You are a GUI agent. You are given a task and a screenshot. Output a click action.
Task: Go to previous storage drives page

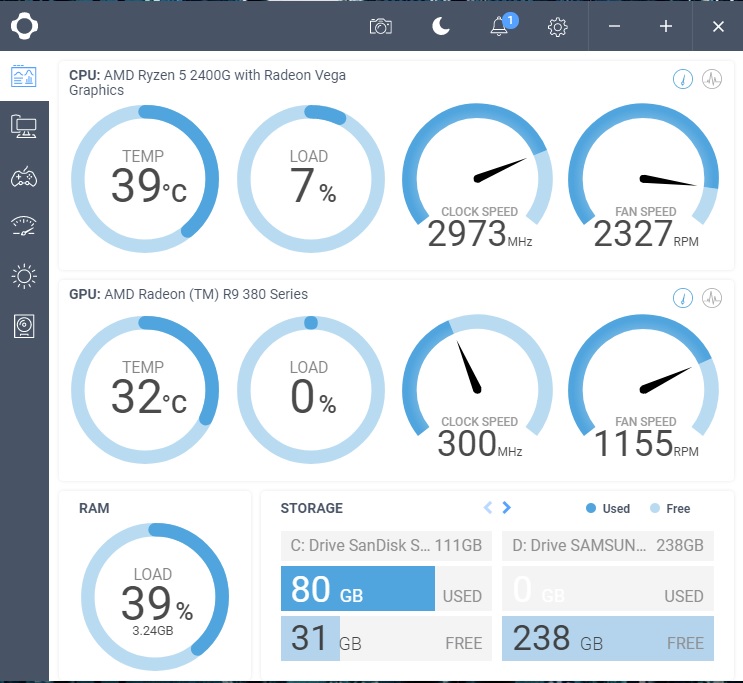[488, 508]
